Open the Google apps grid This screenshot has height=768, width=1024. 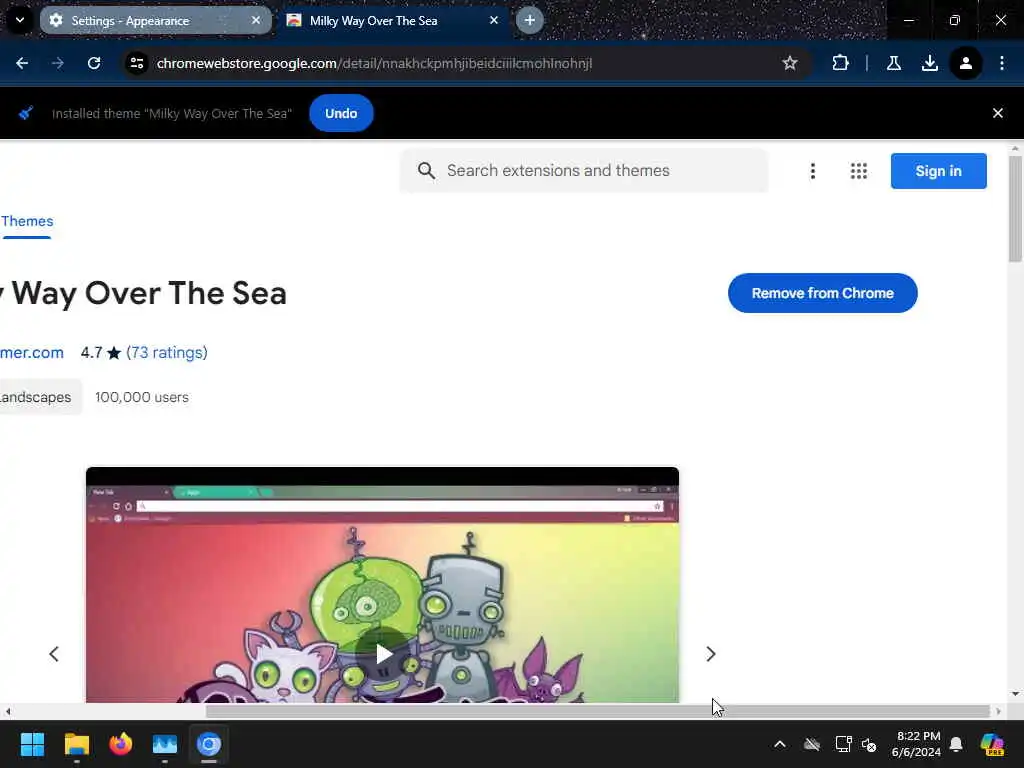[x=859, y=171]
